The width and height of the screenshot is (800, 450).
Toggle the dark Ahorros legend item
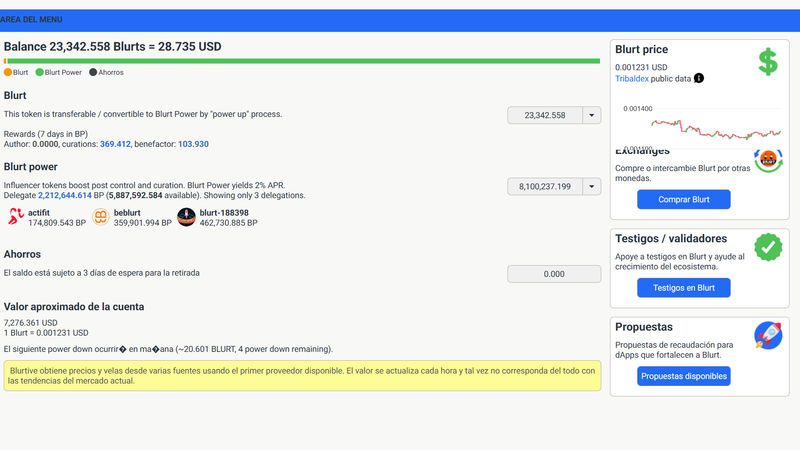click(x=107, y=72)
